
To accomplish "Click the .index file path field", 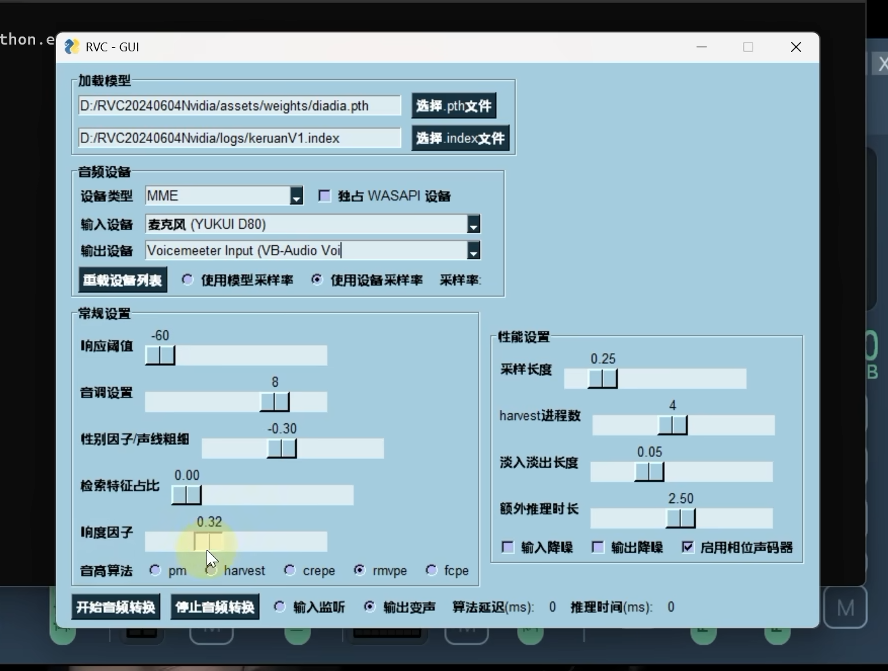I will pyautogui.click(x=240, y=138).
